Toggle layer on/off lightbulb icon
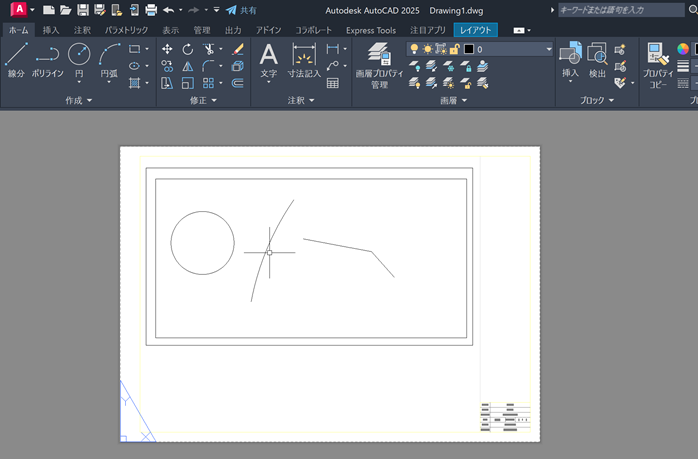The height and width of the screenshot is (459, 698). [x=415, y=49]
